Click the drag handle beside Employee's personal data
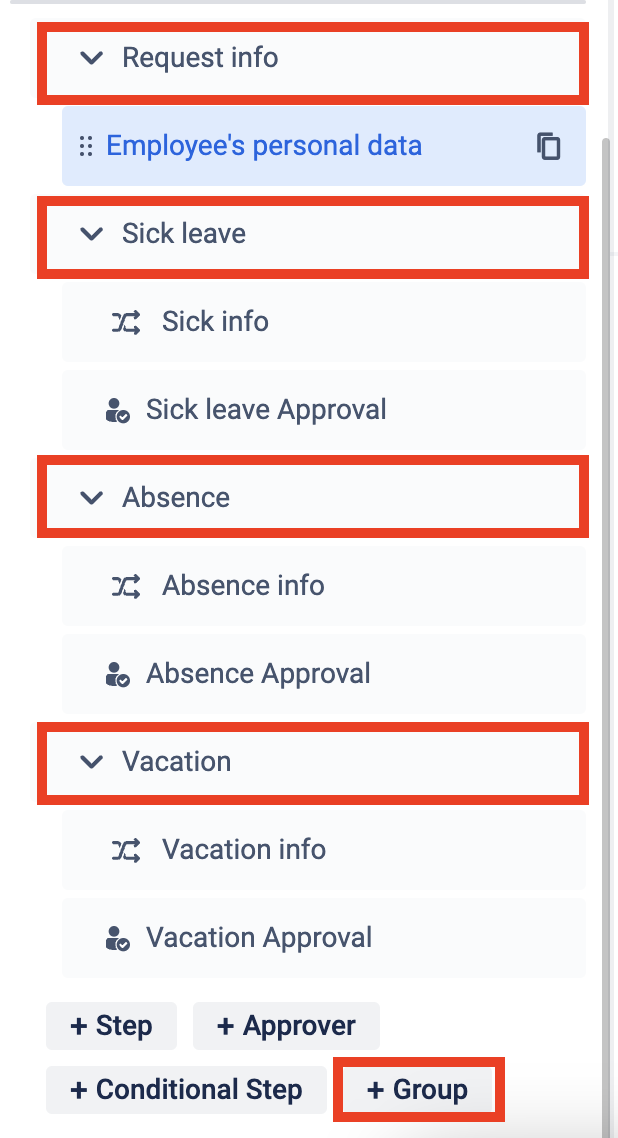 point(86,146)
